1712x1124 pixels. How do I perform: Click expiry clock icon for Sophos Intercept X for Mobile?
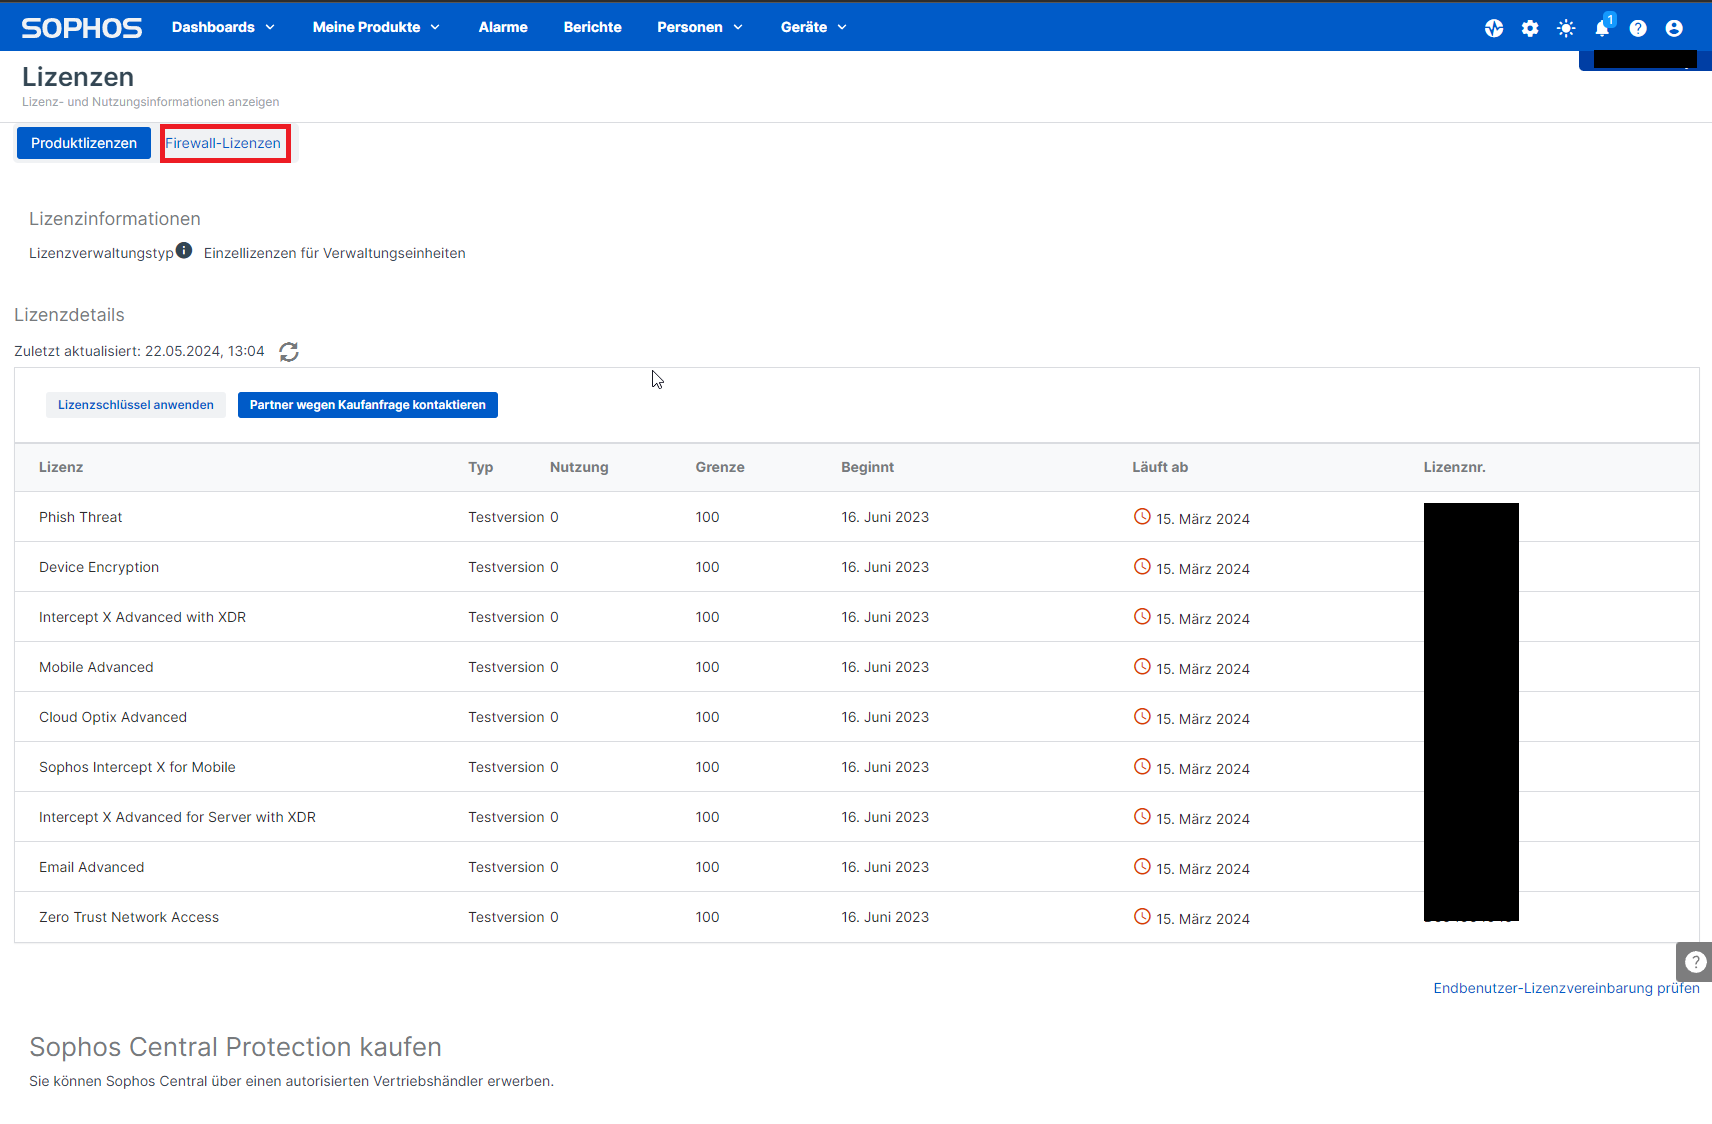[1142, 766]
